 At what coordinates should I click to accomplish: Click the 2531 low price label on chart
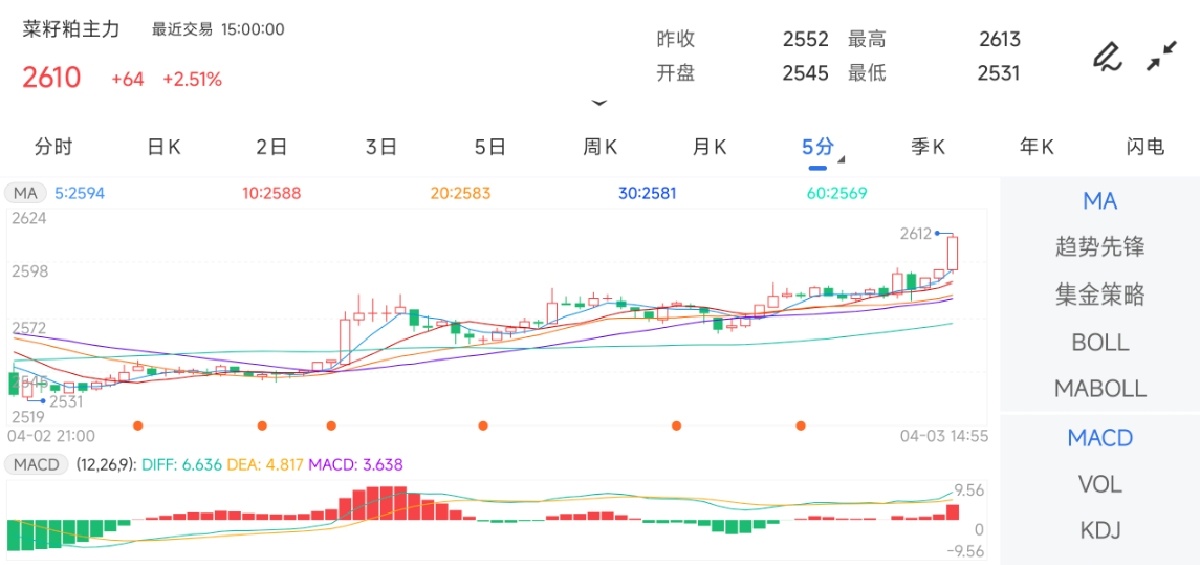coord(67,401)
